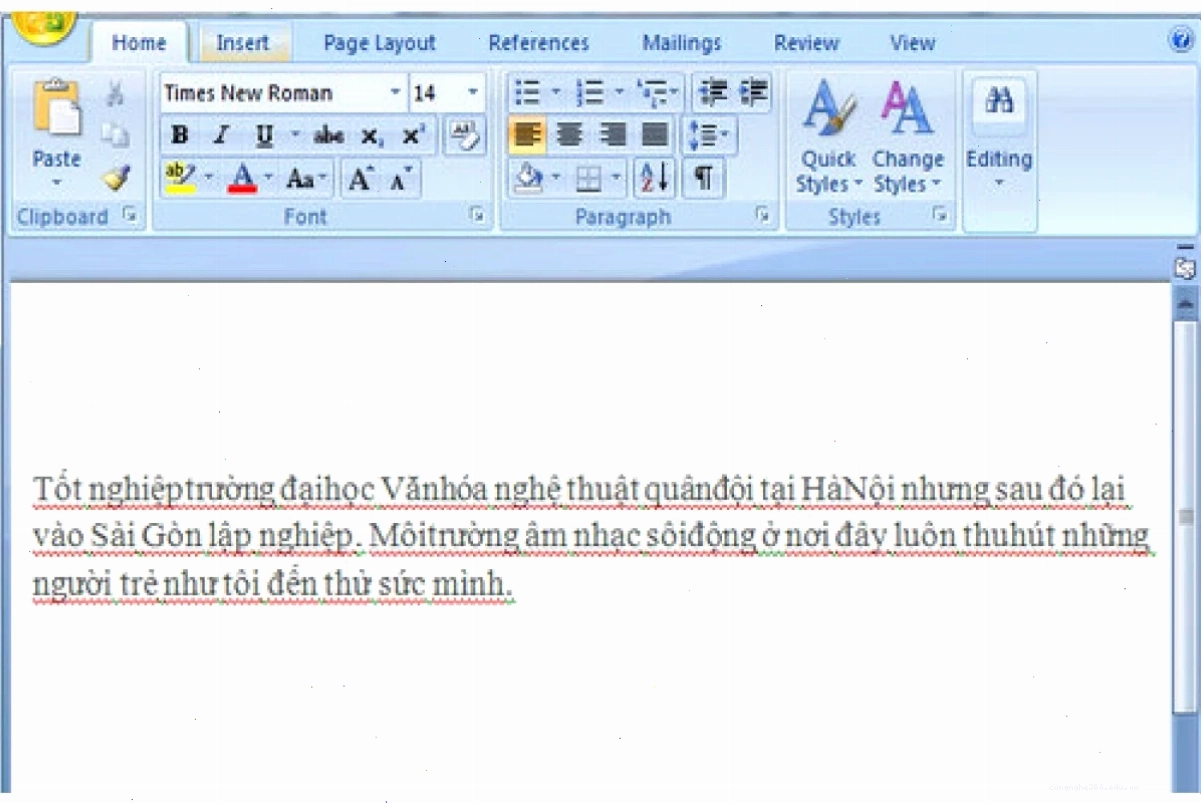Open Styles pane dialog launcher
The image size is (1201, 804).
tap(939, 215)
